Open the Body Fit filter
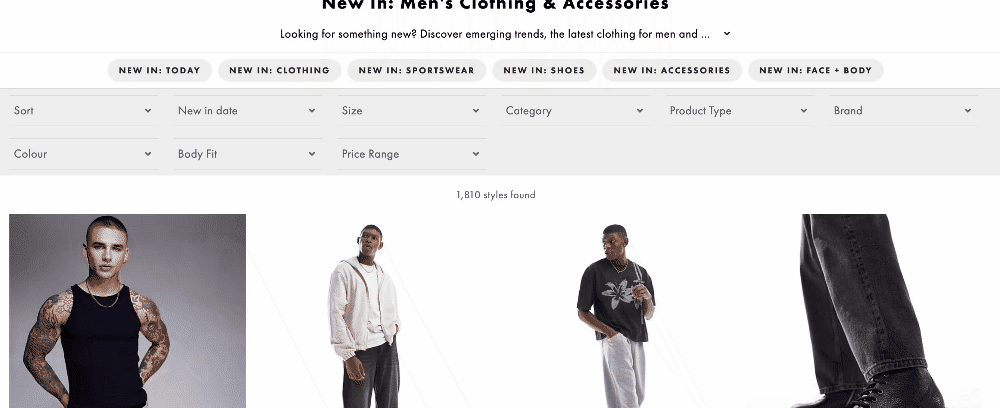This screenshot has width=1000, height=408. 247,154
